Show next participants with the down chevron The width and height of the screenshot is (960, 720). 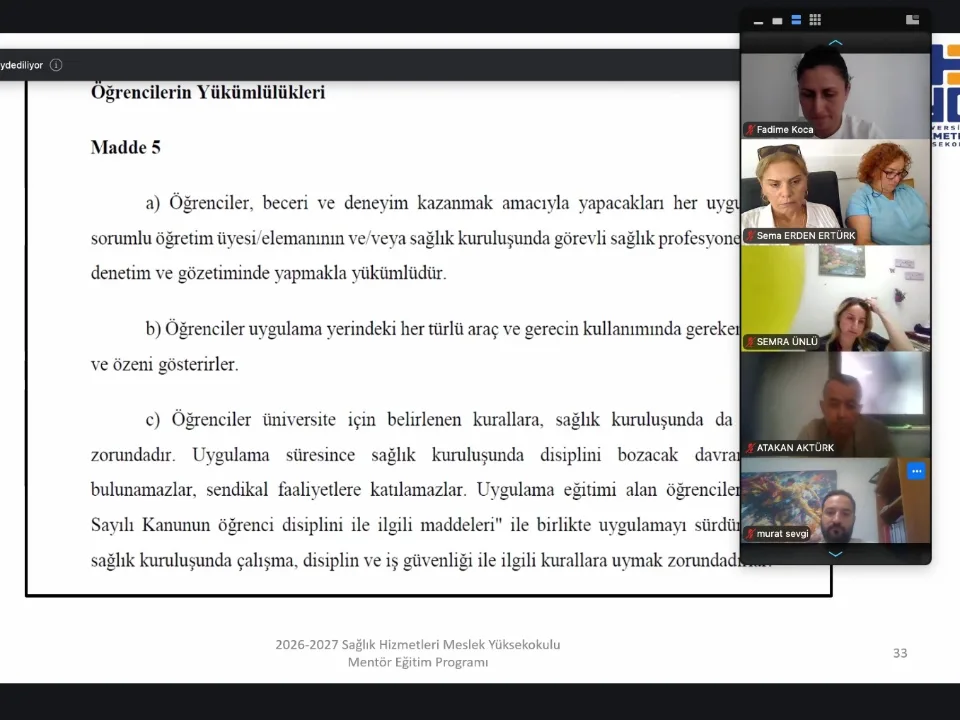coord(835,554)
